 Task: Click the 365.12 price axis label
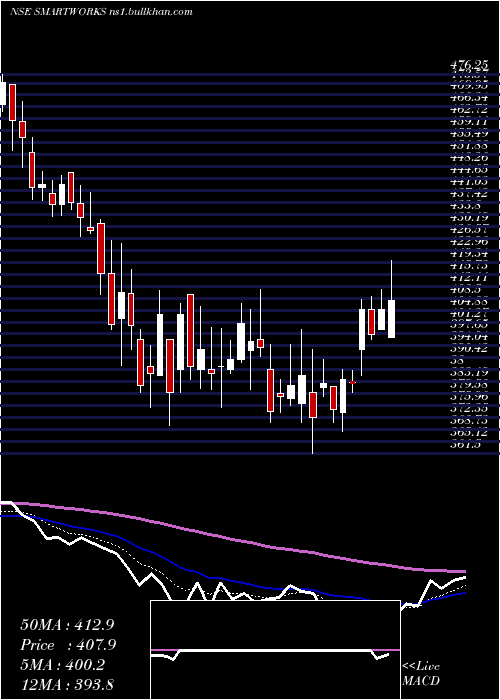pos(469,433)
